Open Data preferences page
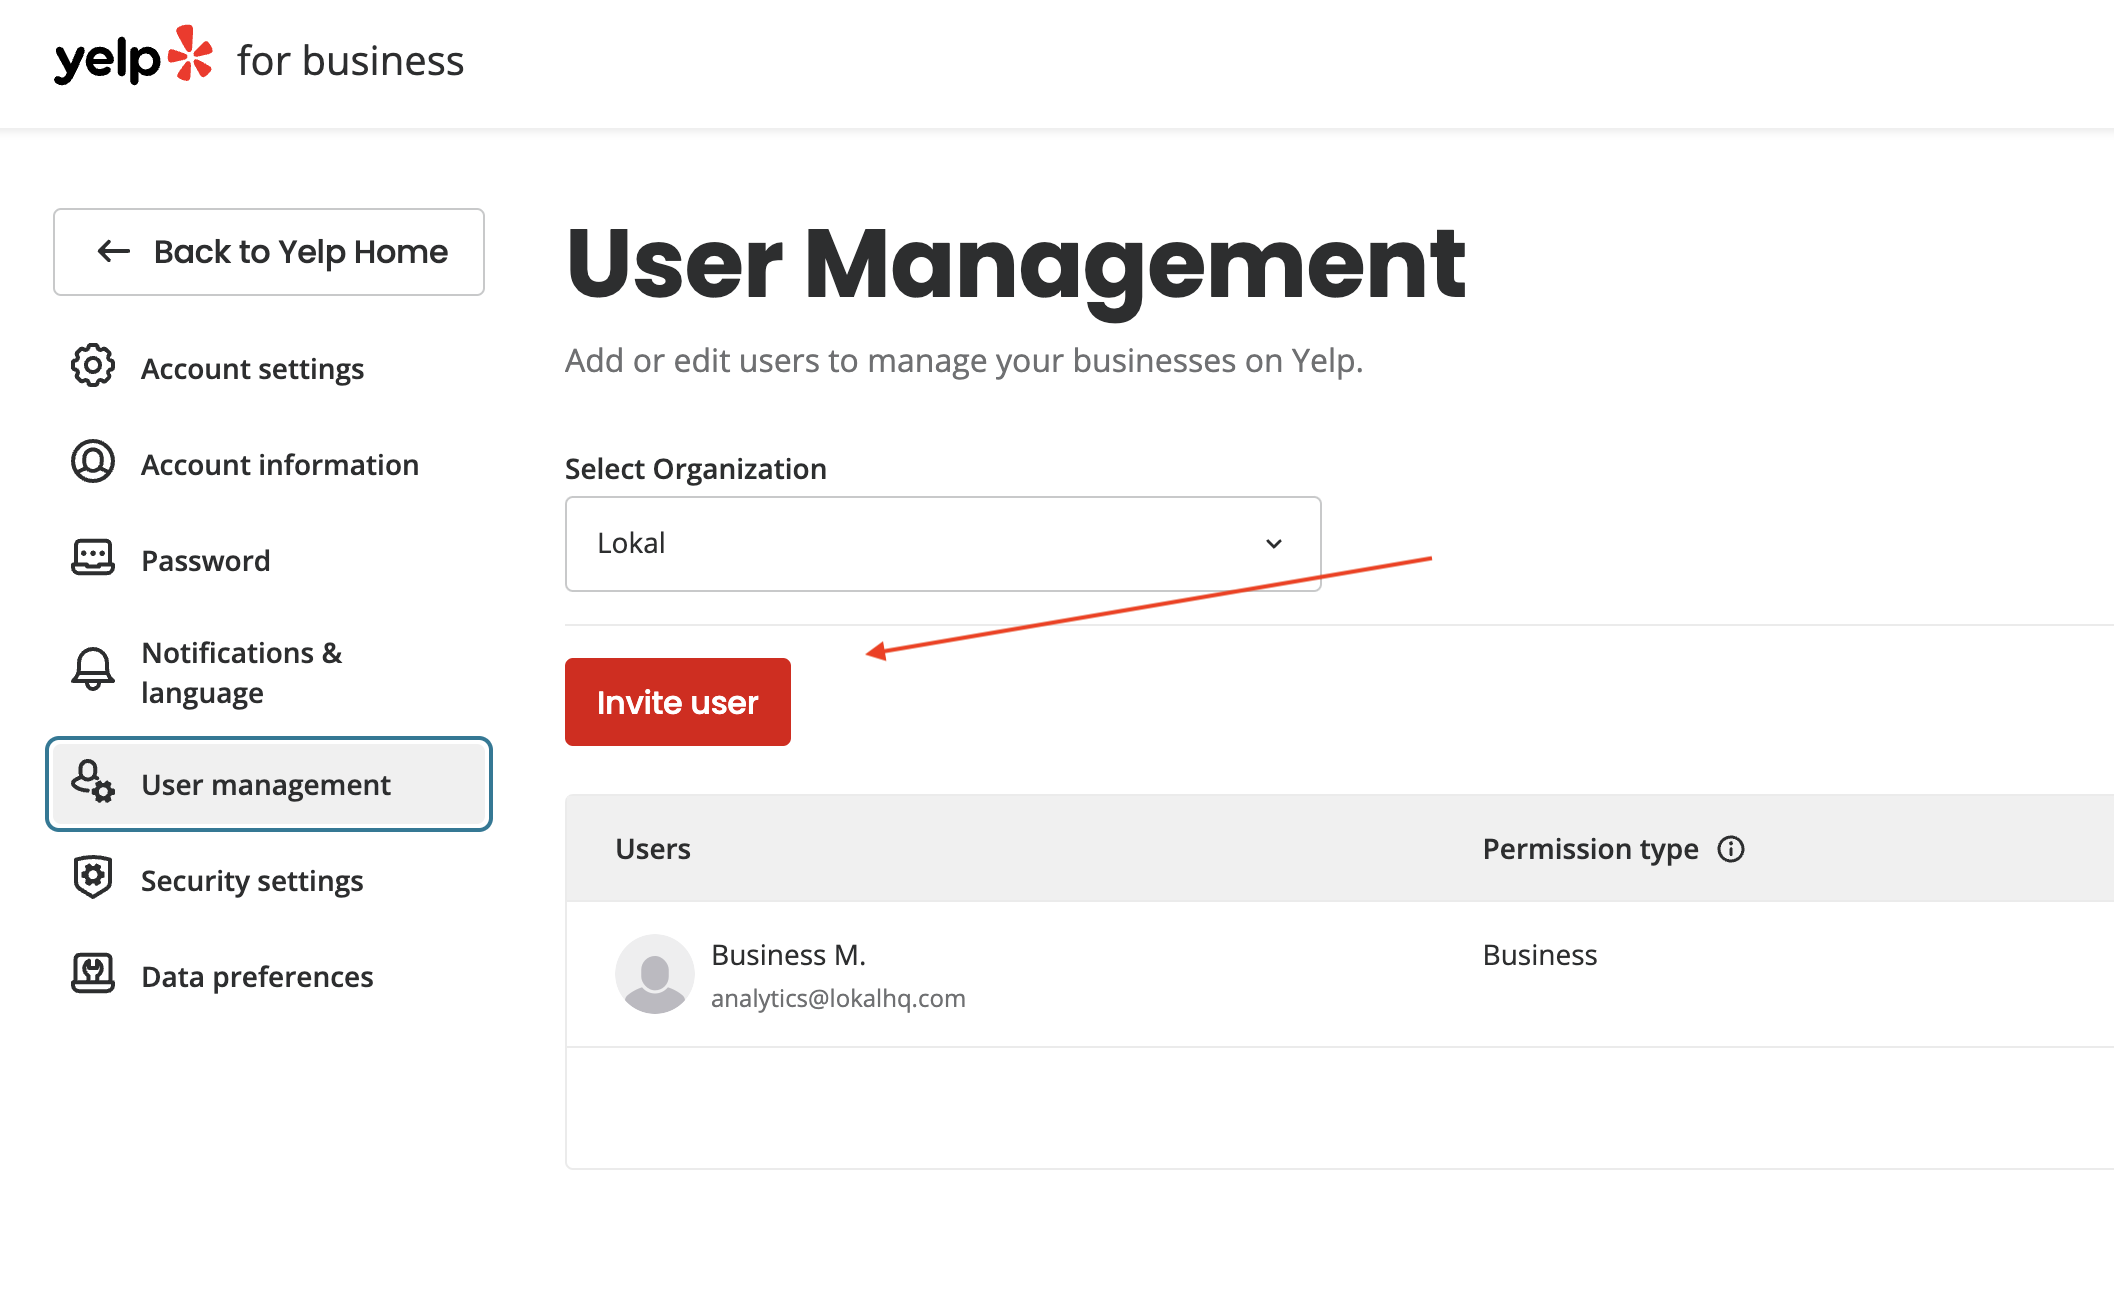Screen dimensions: 2114x1306 257,977
